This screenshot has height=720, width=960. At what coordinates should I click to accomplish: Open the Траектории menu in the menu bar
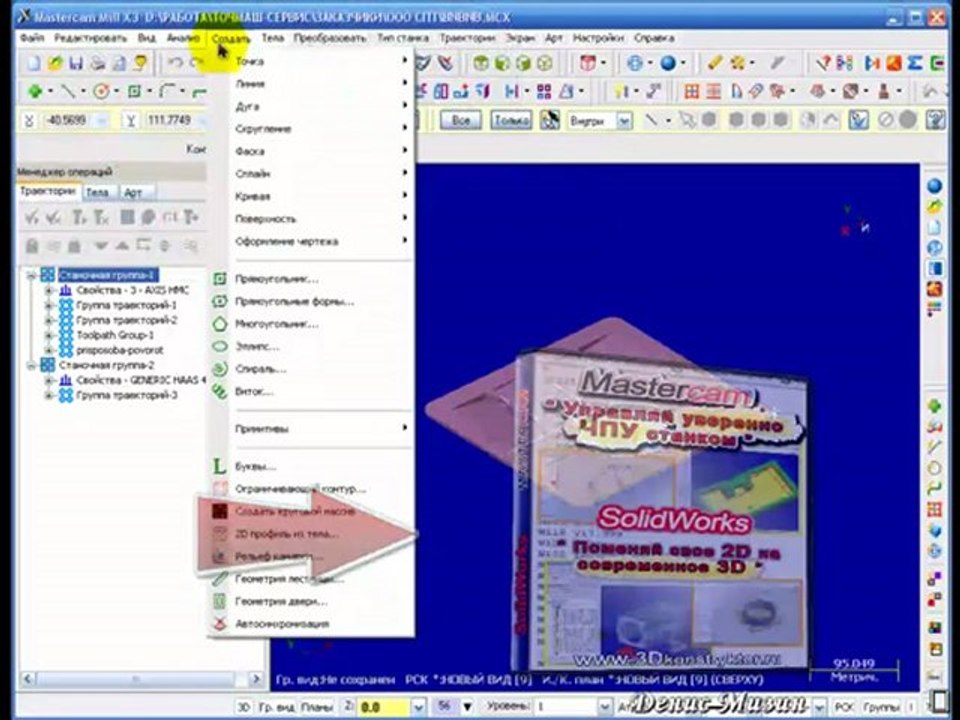(x=467, y=38)
